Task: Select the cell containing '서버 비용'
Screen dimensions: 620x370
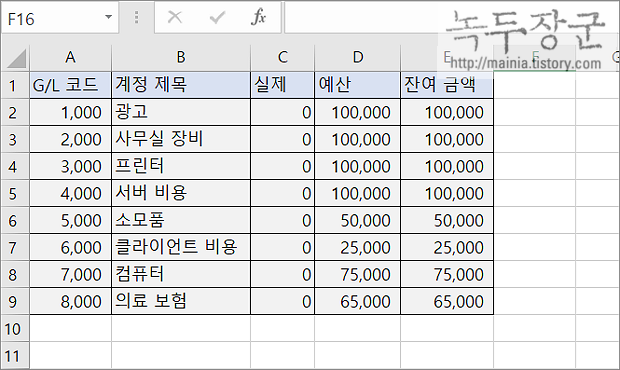Action: tap(181, 193)
